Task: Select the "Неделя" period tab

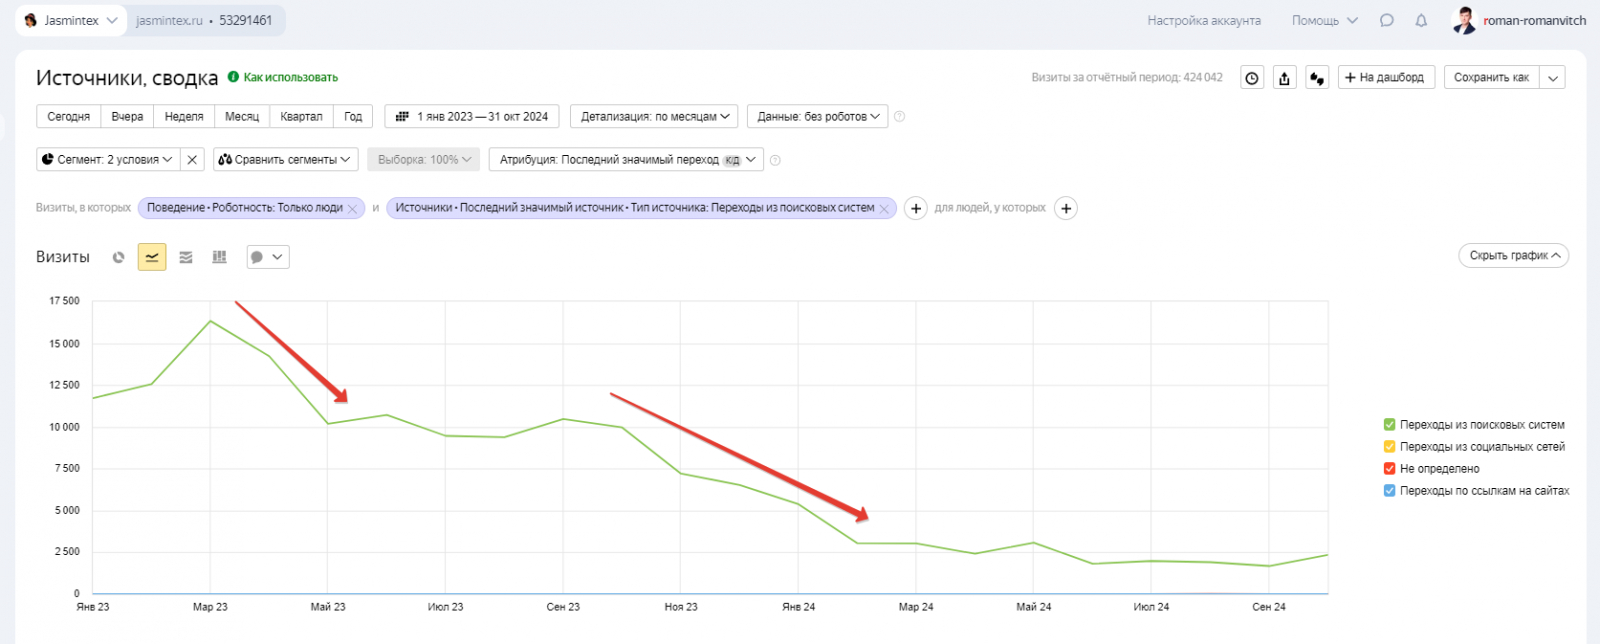Action: 184,117
